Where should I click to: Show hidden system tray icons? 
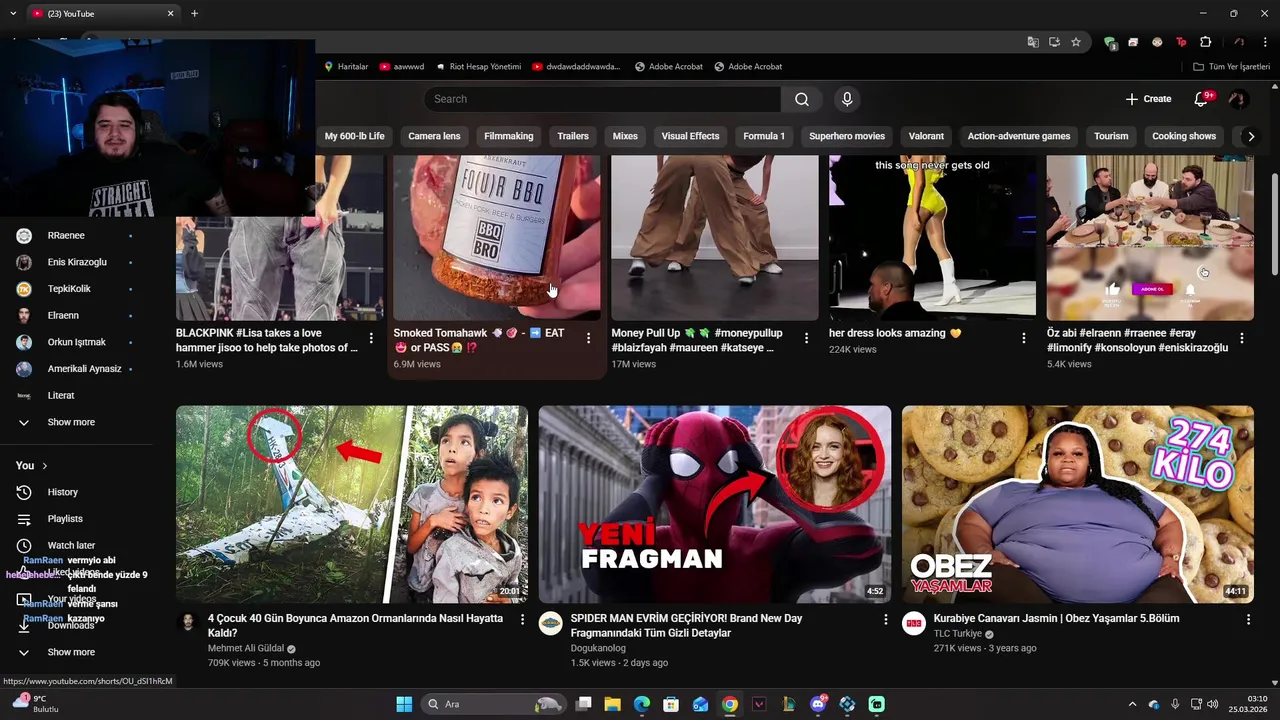1132,704
